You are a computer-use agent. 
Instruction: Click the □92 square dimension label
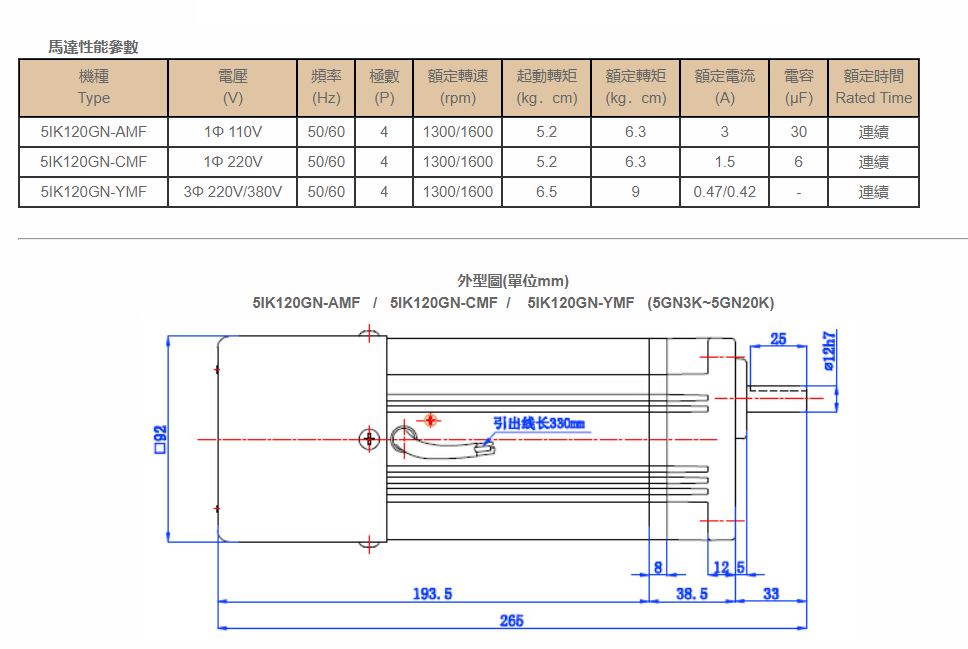click(161, 439)
